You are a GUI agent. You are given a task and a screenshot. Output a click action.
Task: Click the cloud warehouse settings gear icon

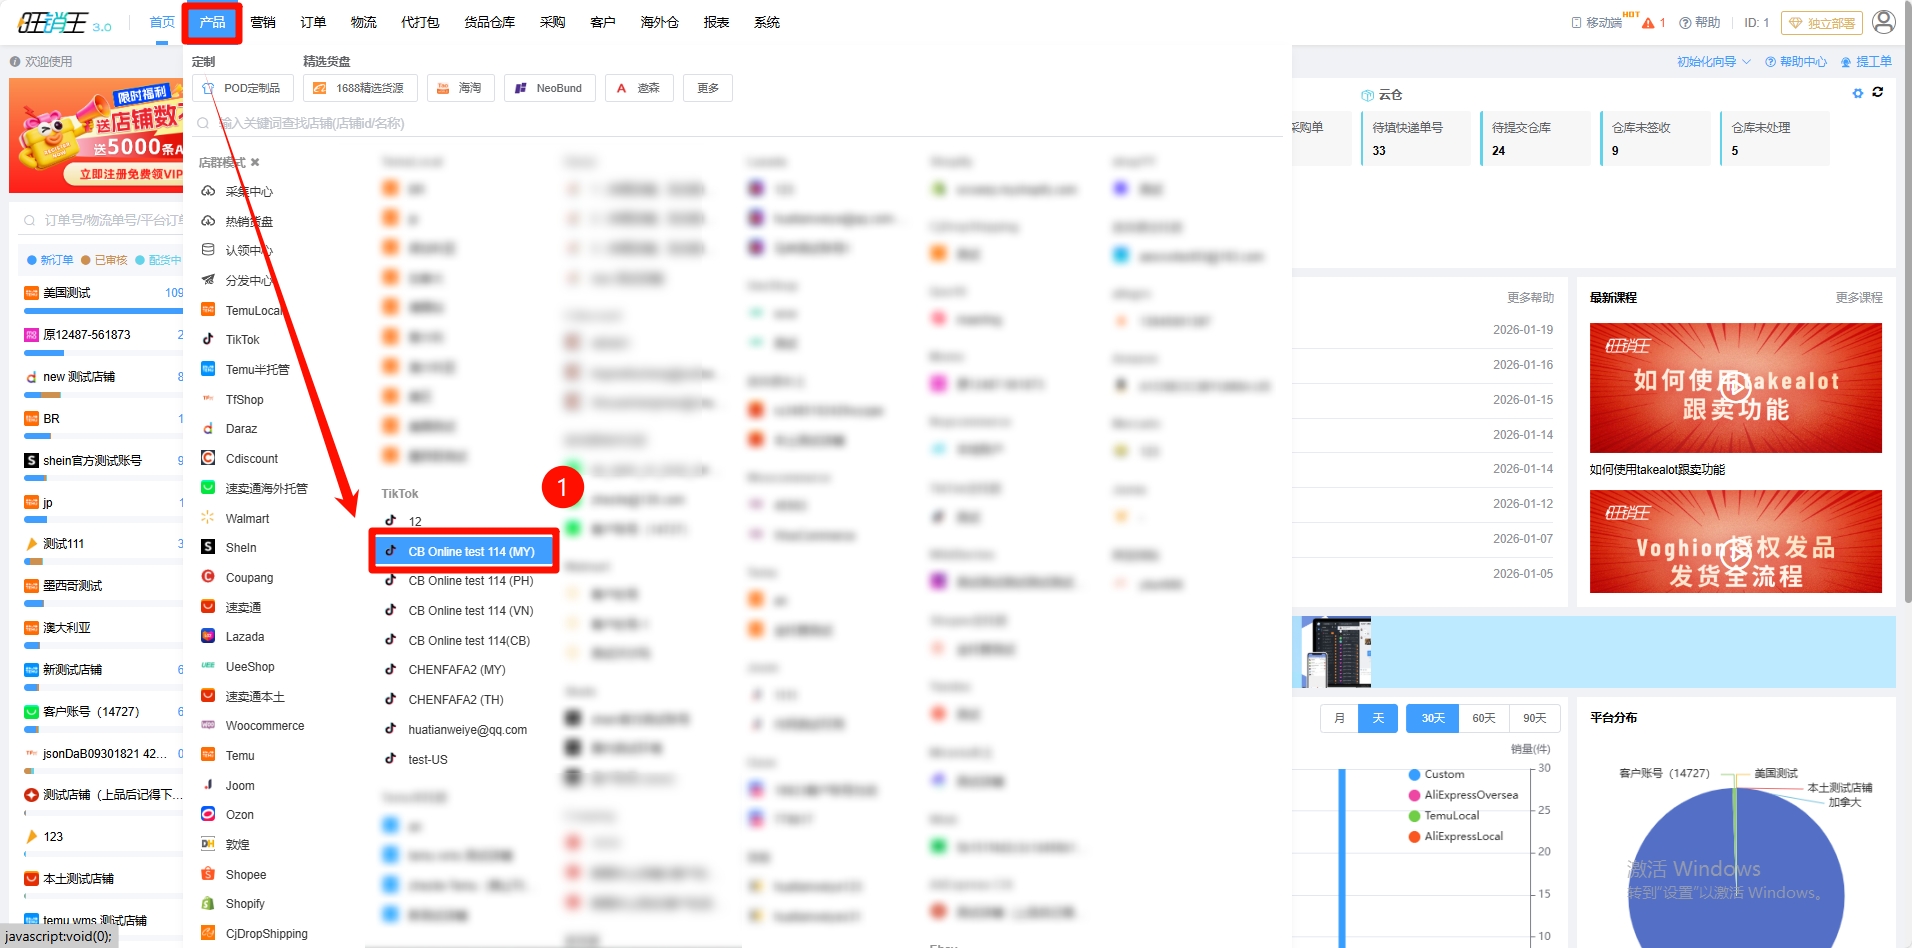[x=1857, y=93]
